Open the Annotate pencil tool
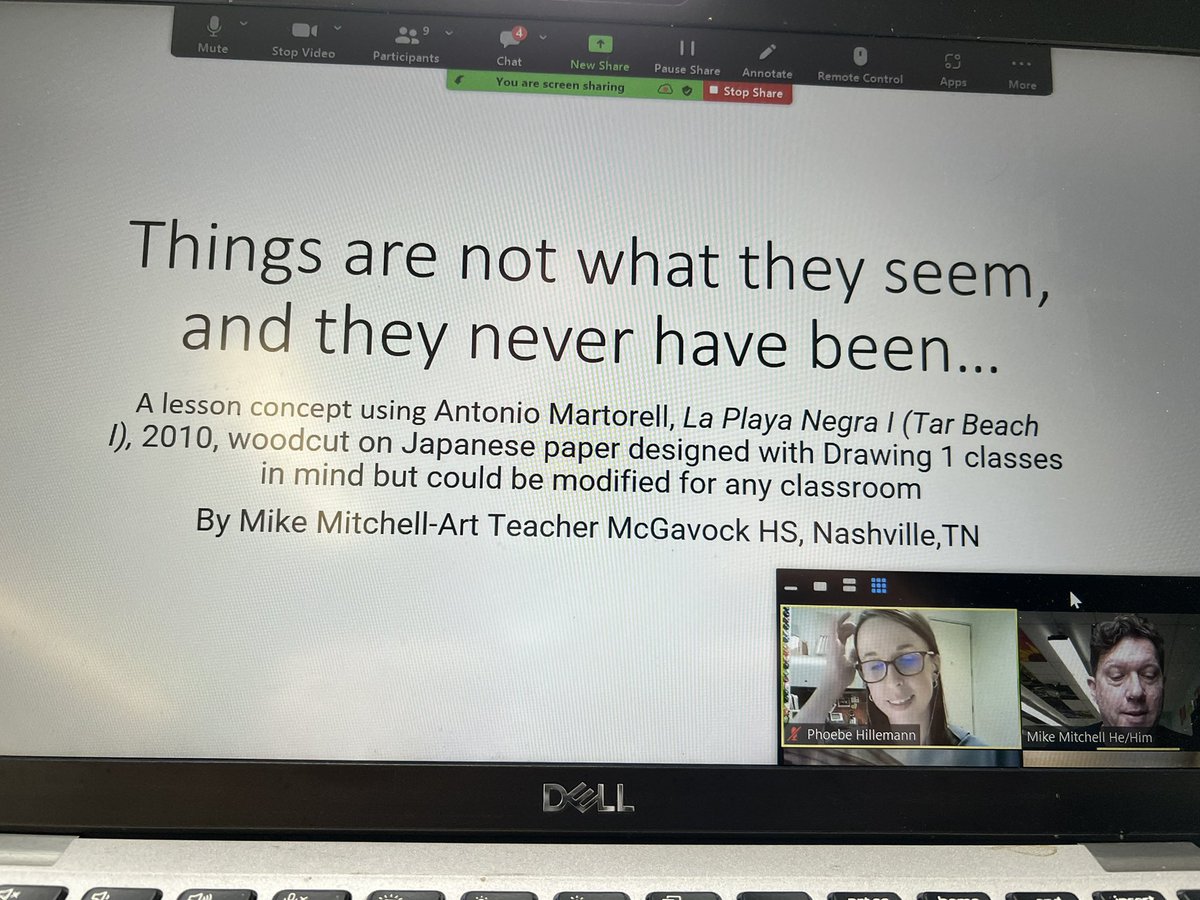This screenshot has width=1200, height=900. point(767,59)
